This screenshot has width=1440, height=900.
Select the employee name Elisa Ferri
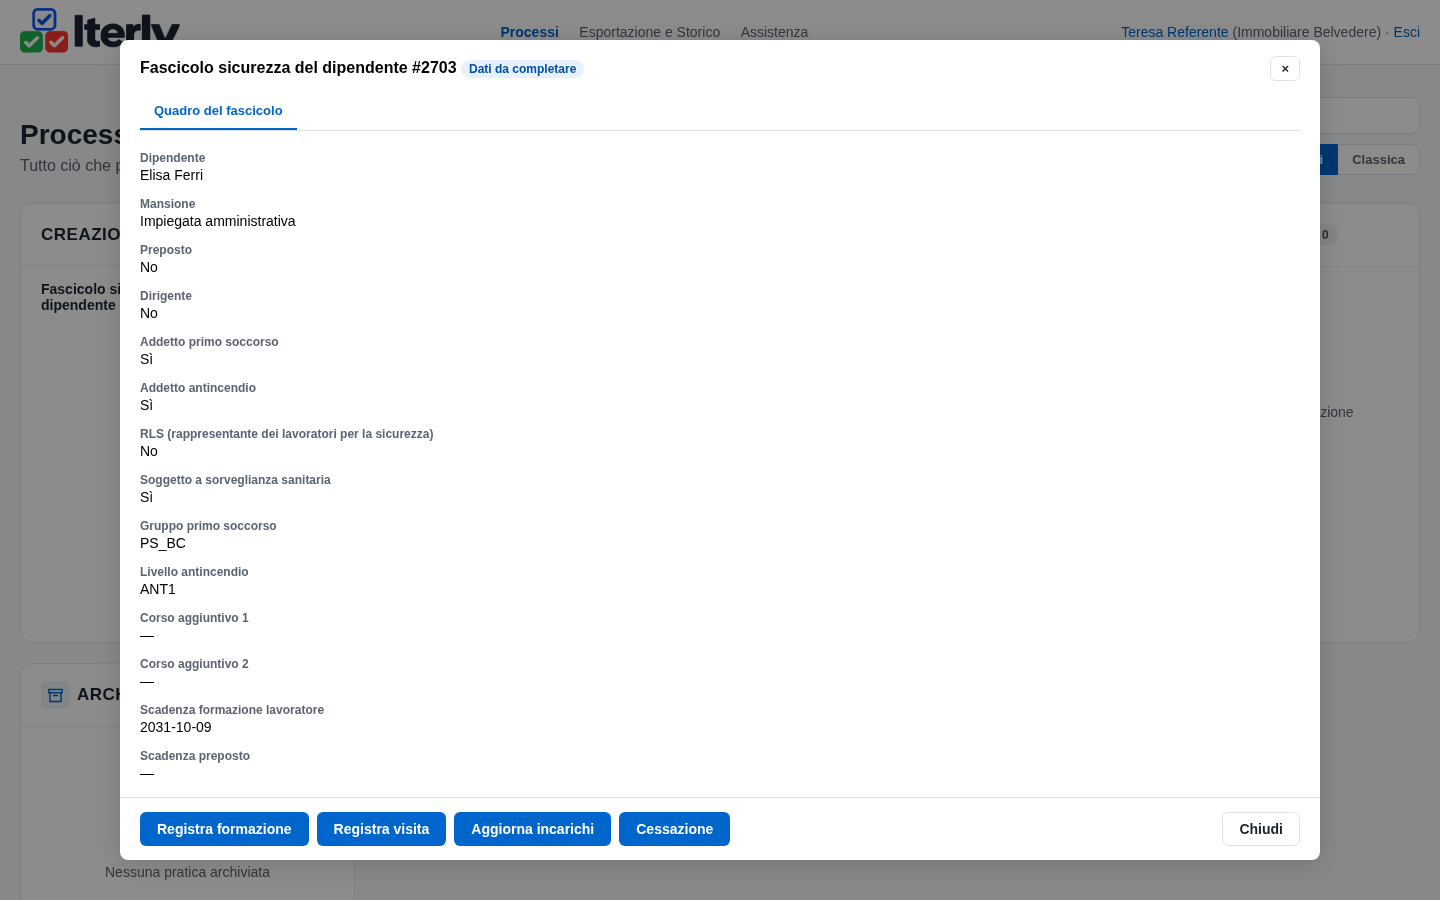171,175
